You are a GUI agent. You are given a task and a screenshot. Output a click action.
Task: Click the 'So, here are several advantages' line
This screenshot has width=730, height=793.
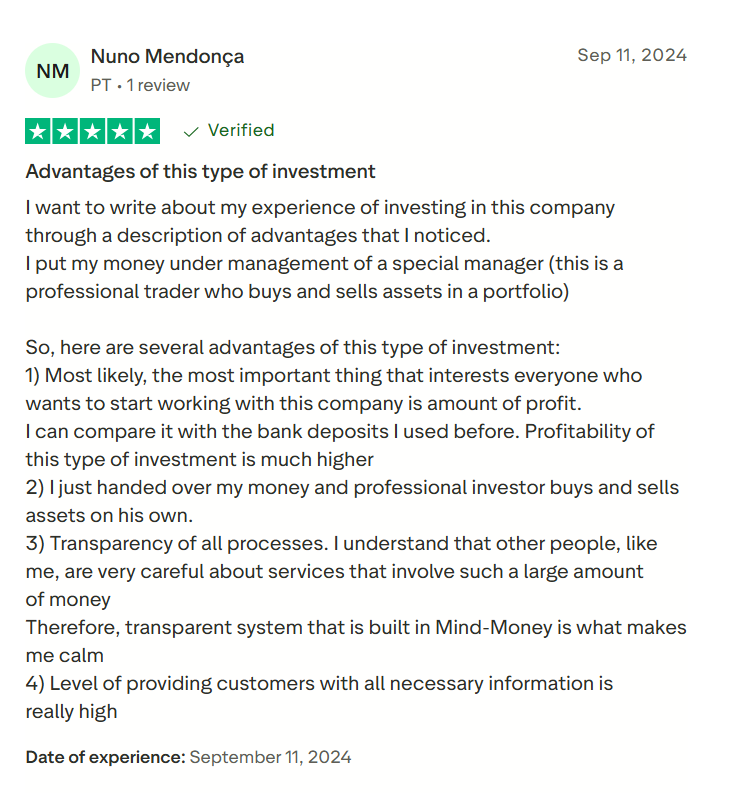(x=293, y=348)
